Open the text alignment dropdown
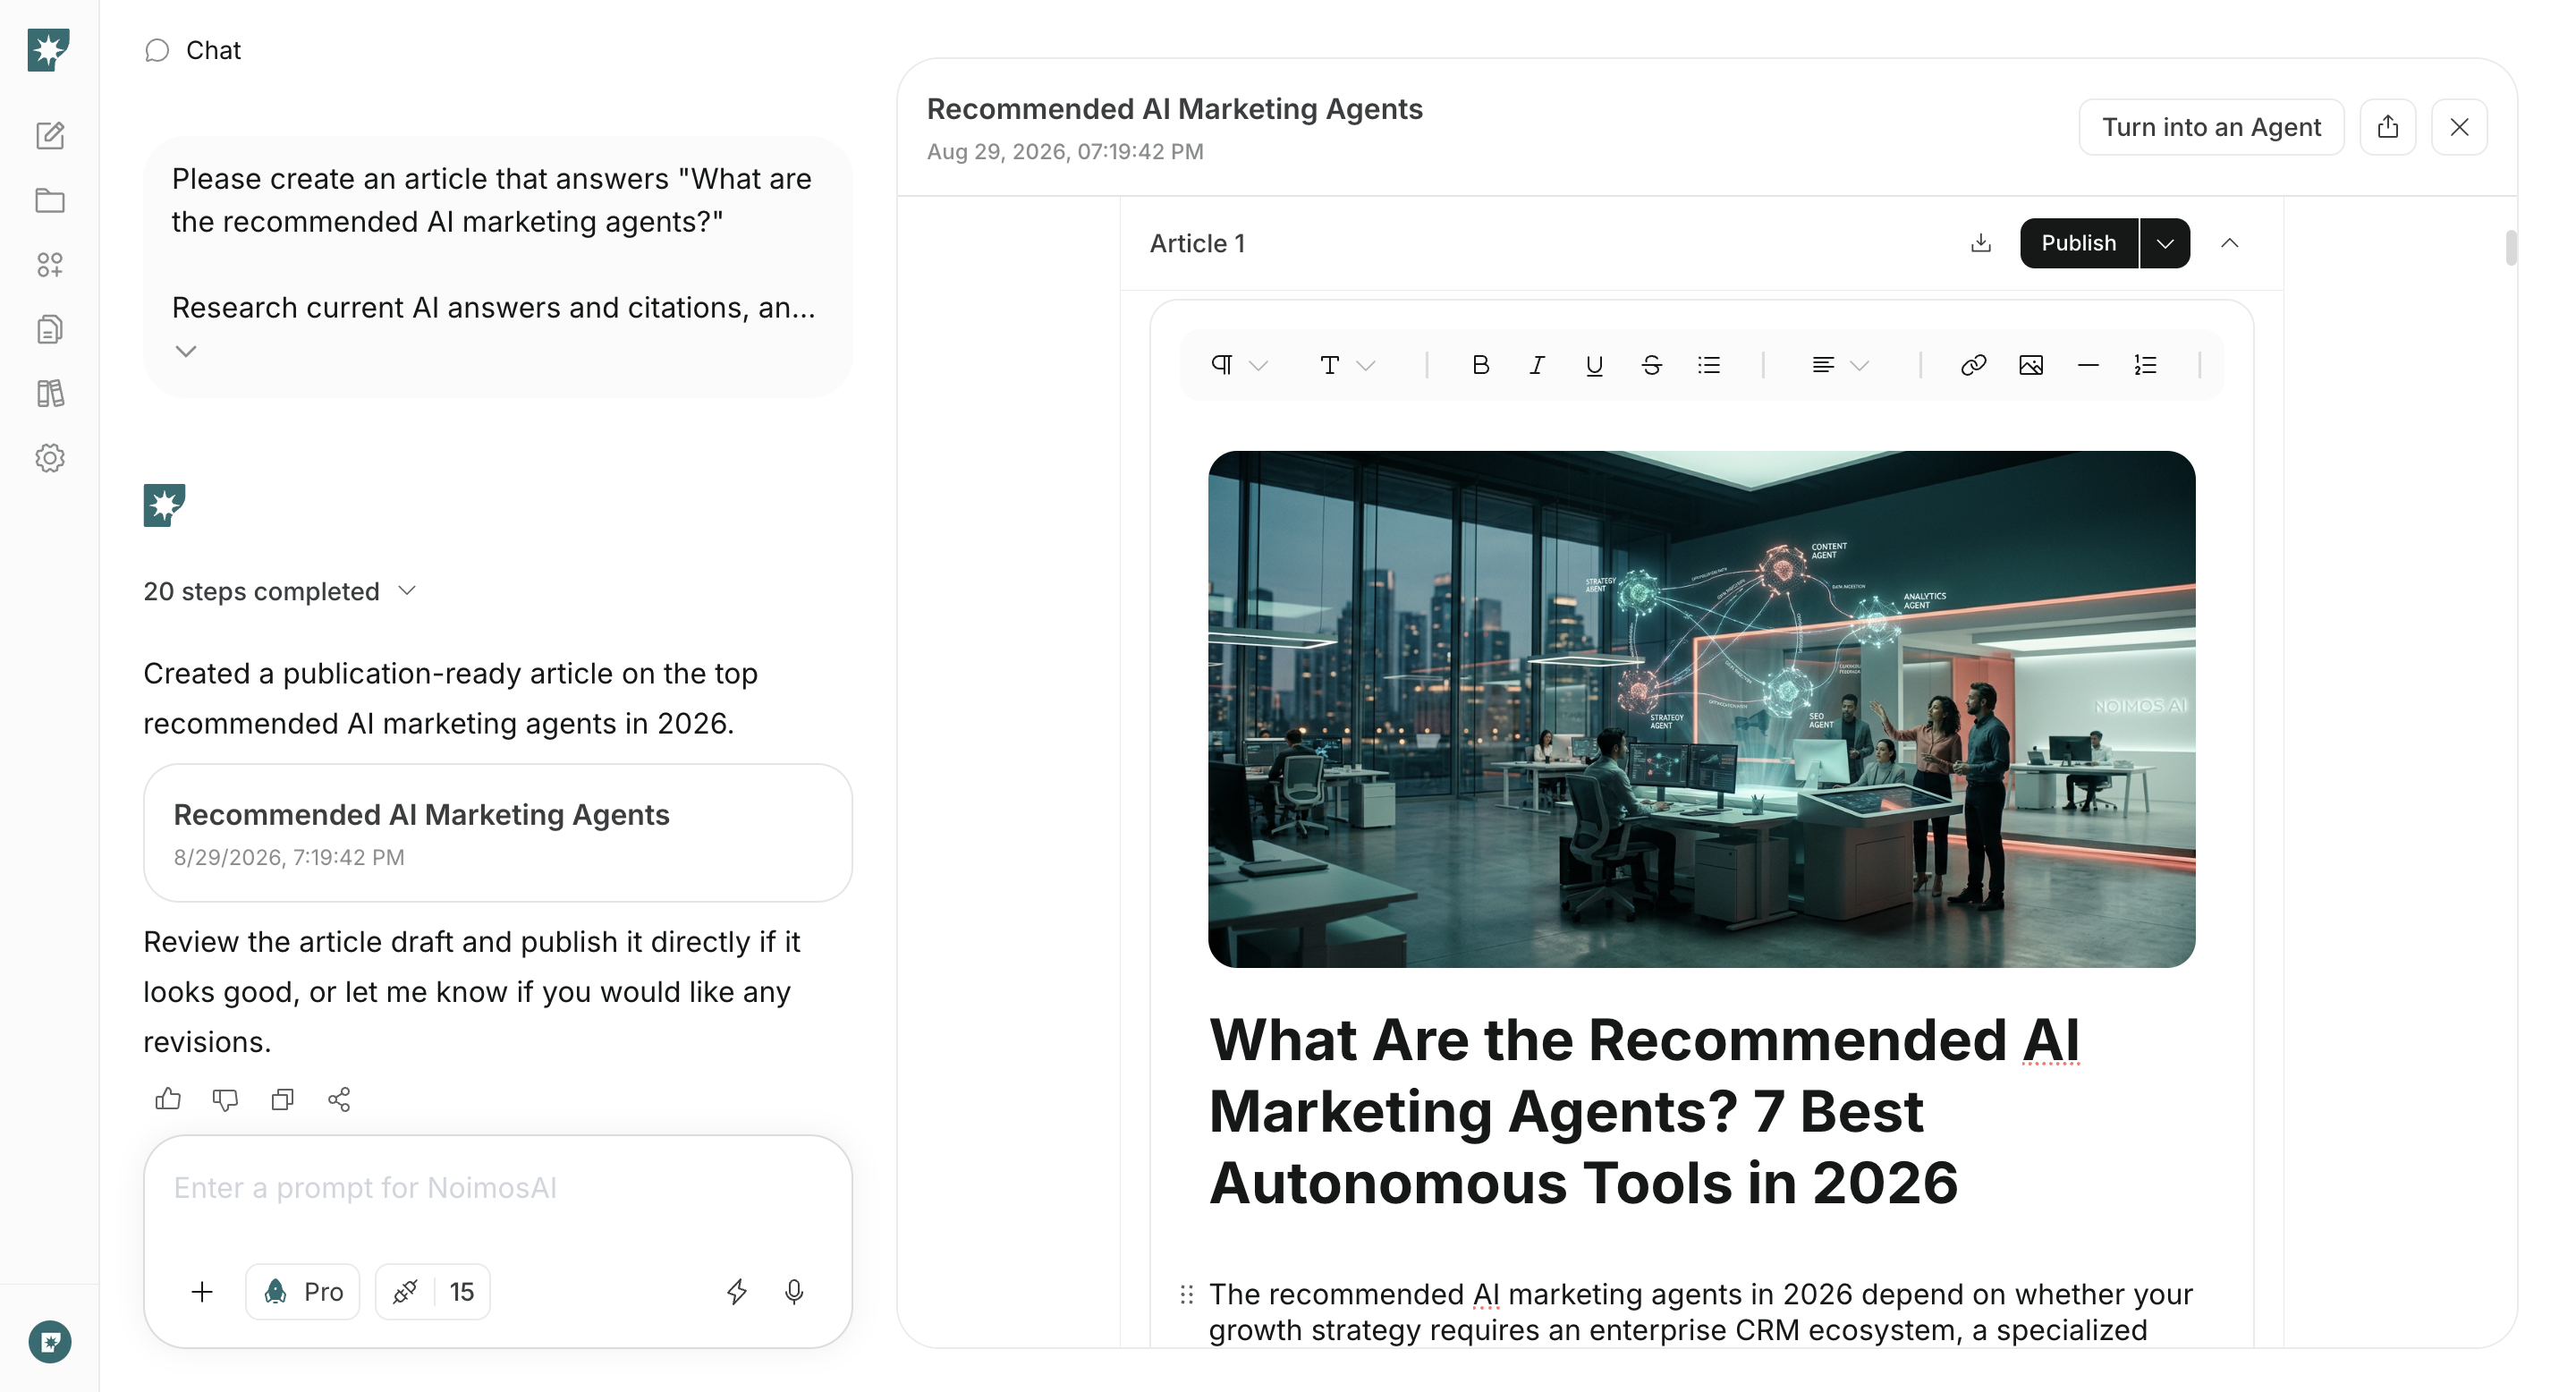The width and height of the screenshot is (2576, 1392). click(1840, 365)
